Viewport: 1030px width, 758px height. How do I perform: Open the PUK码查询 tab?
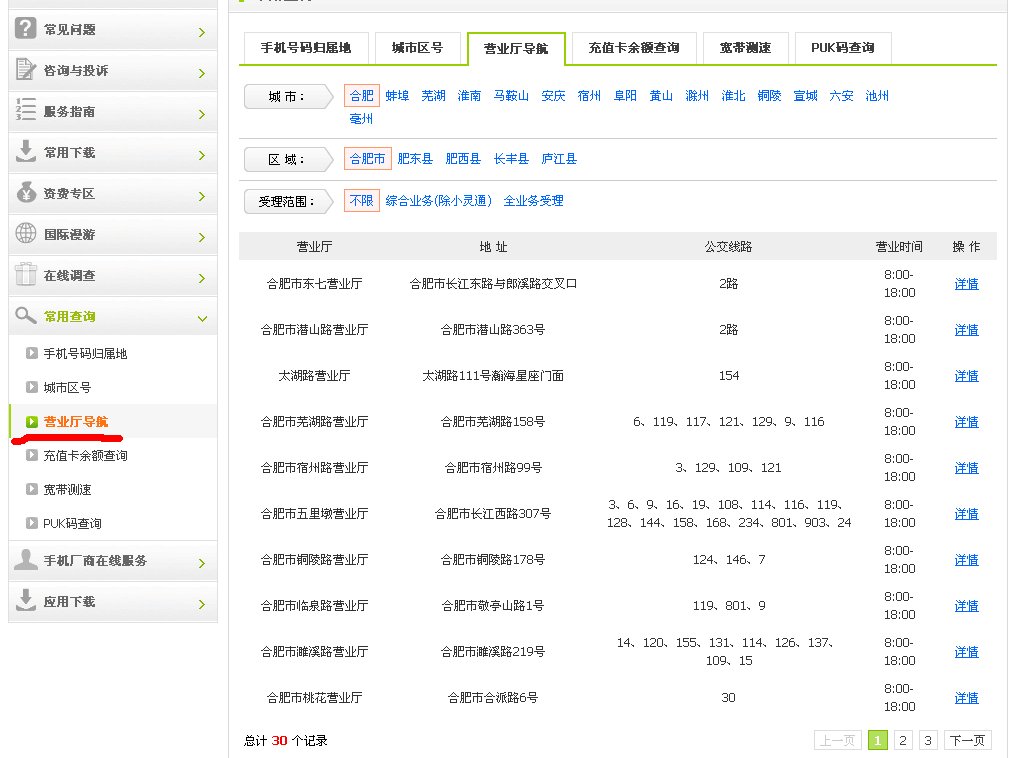843,48
